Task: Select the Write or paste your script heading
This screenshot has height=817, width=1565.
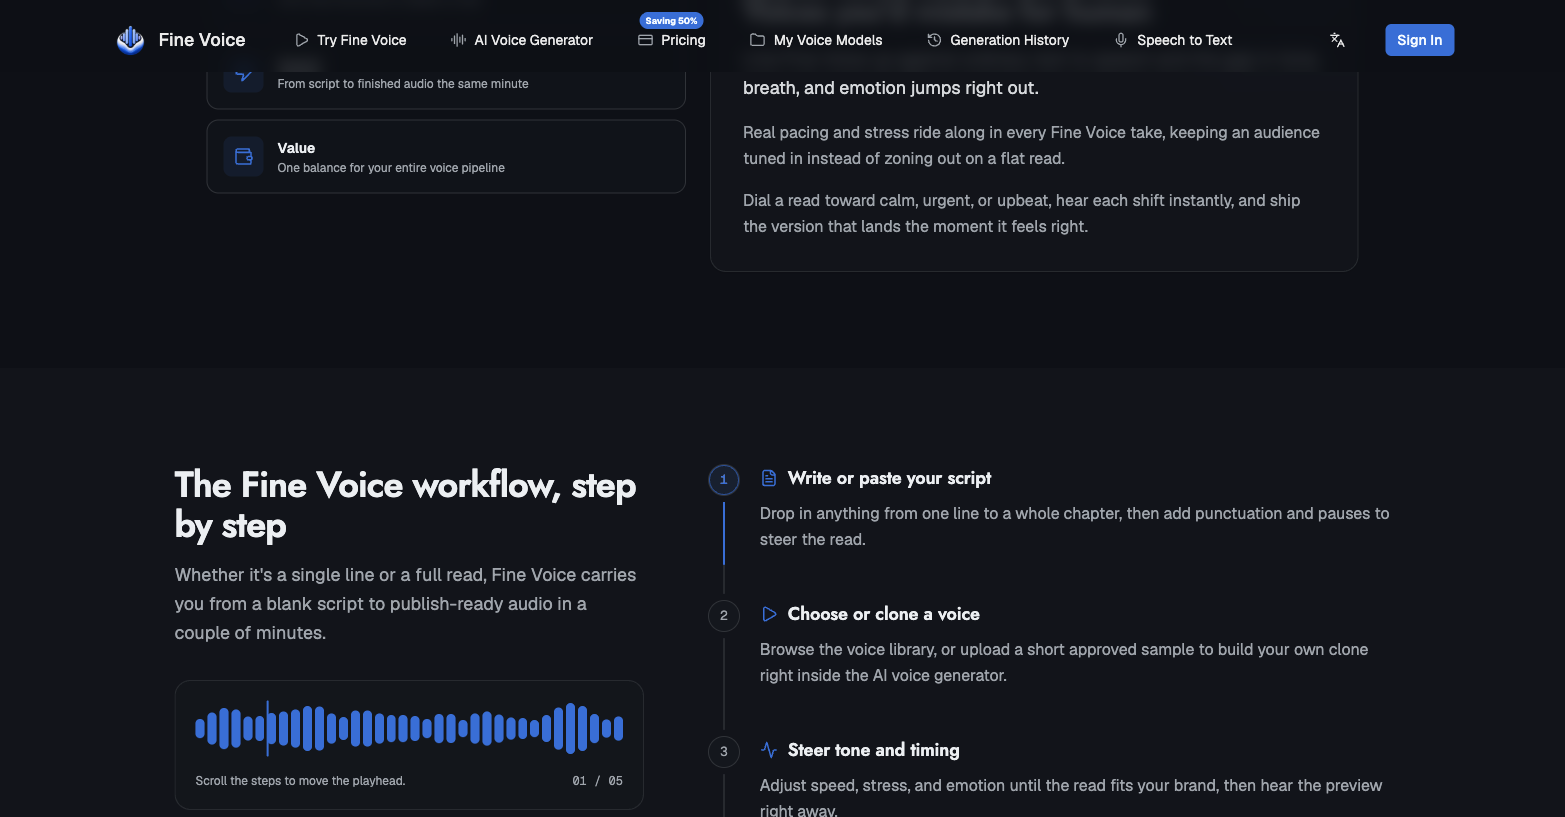Action: 889,478
